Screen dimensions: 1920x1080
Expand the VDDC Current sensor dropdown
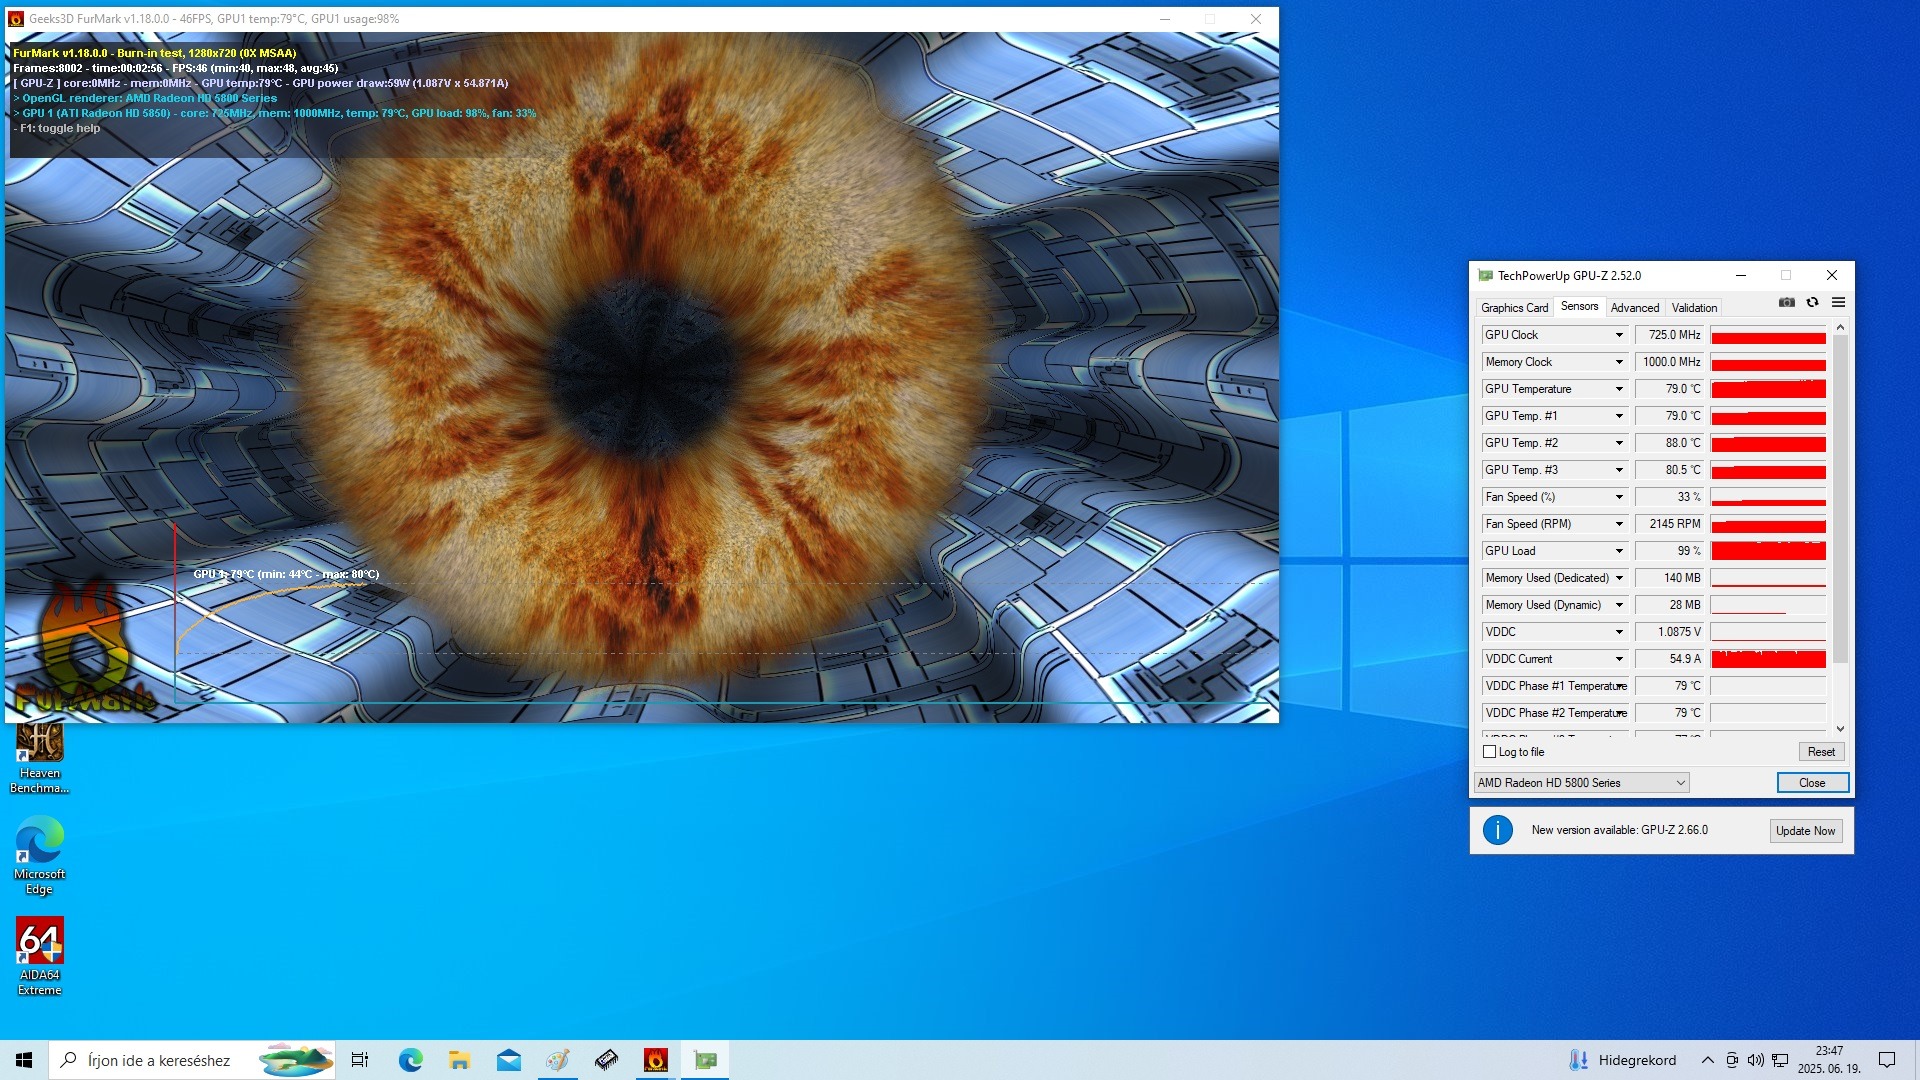click(1619, 659)
